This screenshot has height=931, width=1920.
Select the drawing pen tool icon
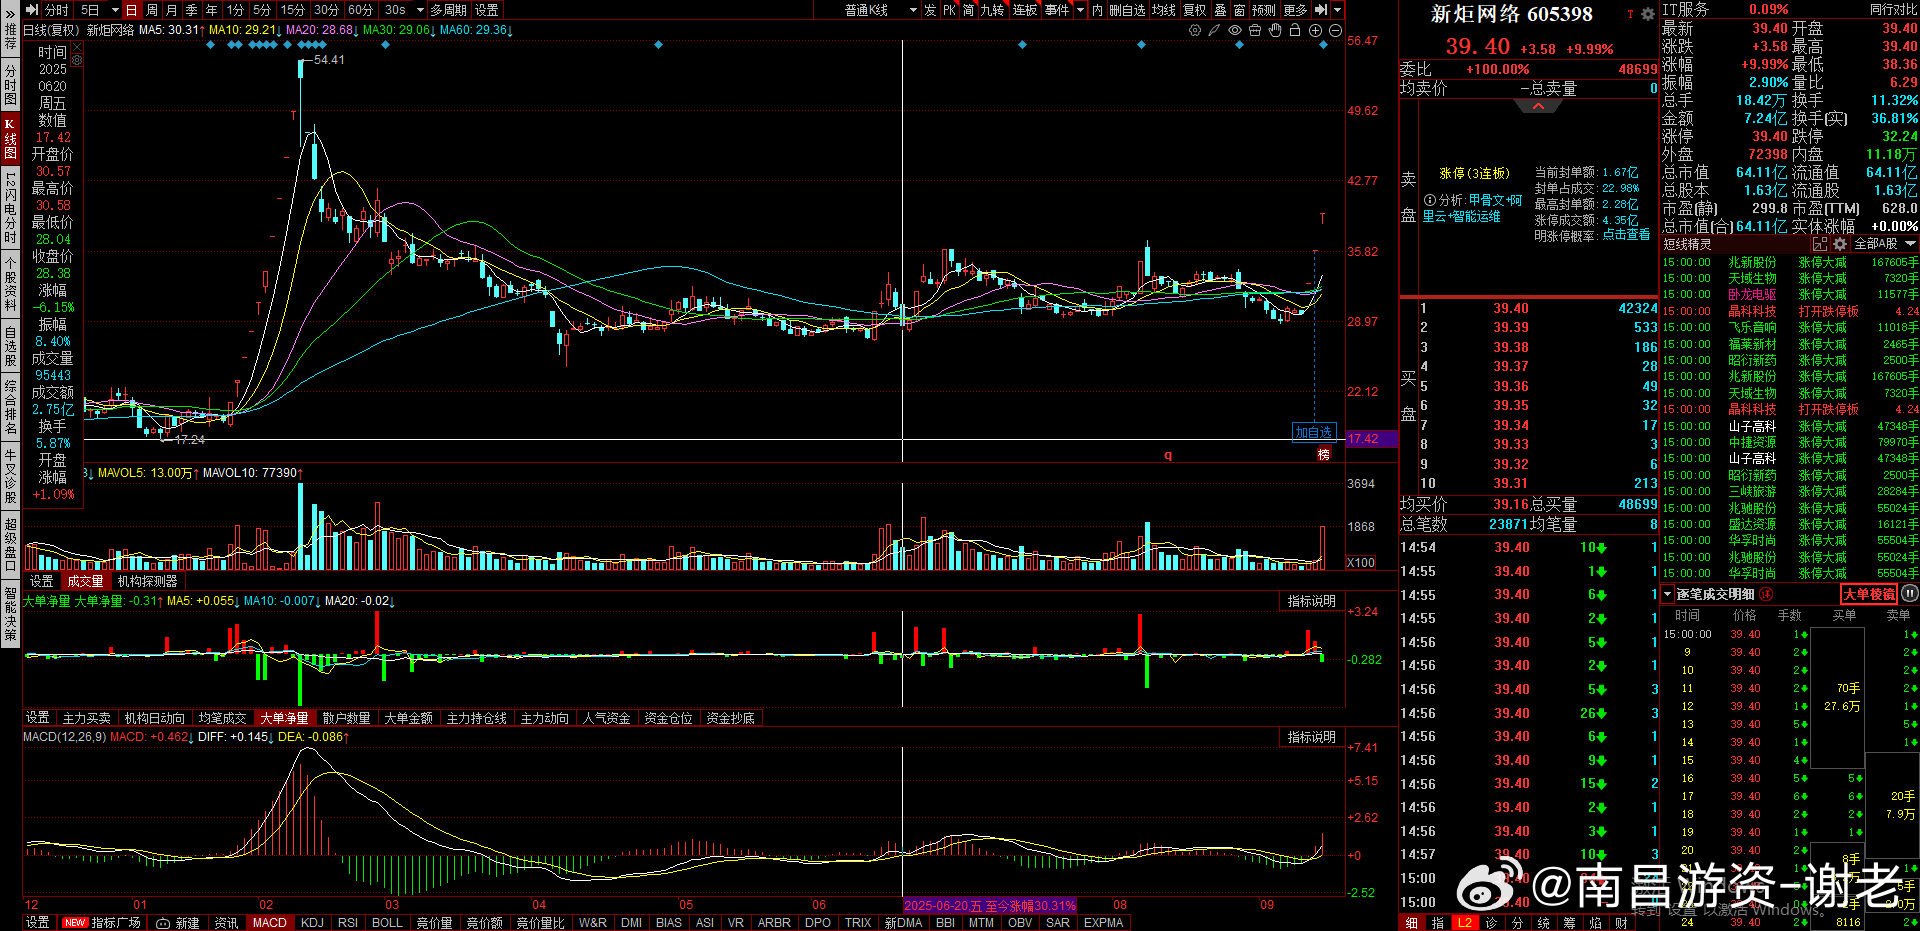point(1214,31)
